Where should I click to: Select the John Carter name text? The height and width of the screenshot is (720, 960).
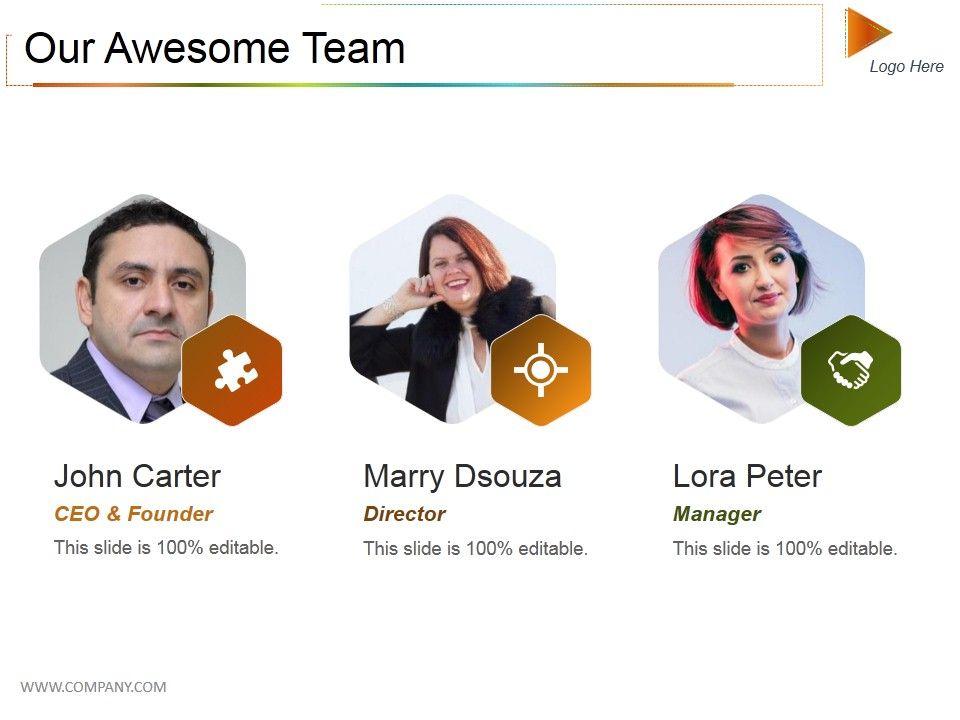[137, 476]
